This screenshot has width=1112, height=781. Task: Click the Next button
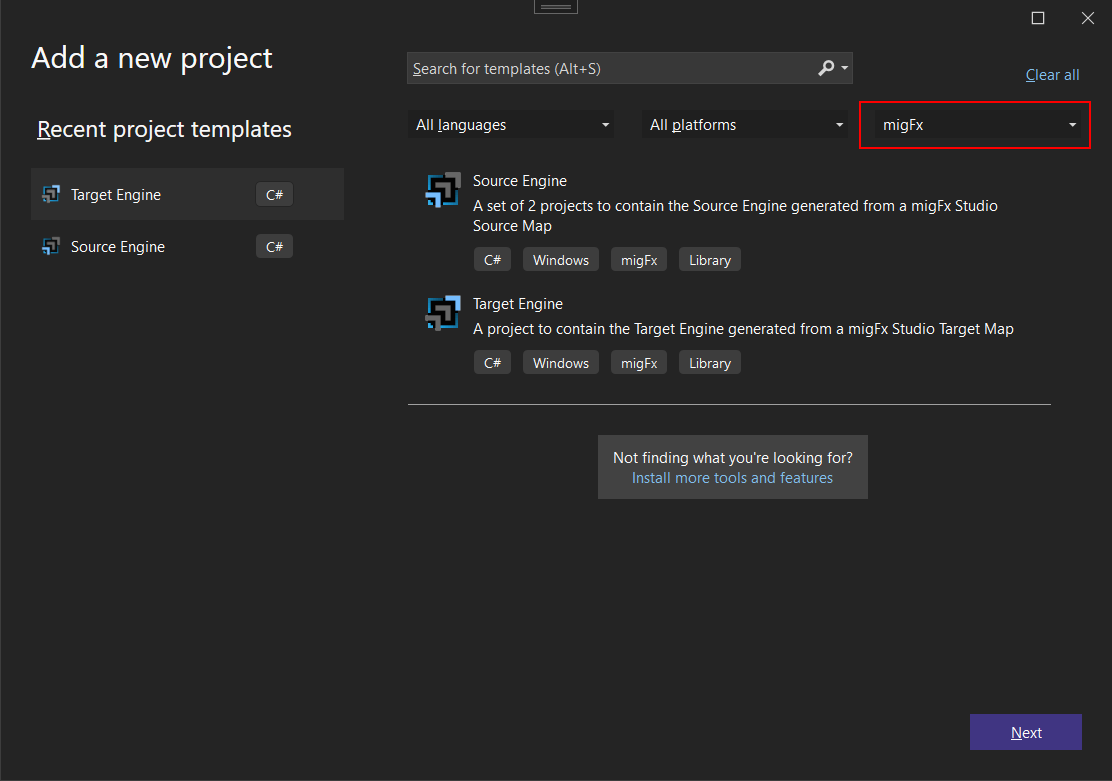click(1025, 731)
